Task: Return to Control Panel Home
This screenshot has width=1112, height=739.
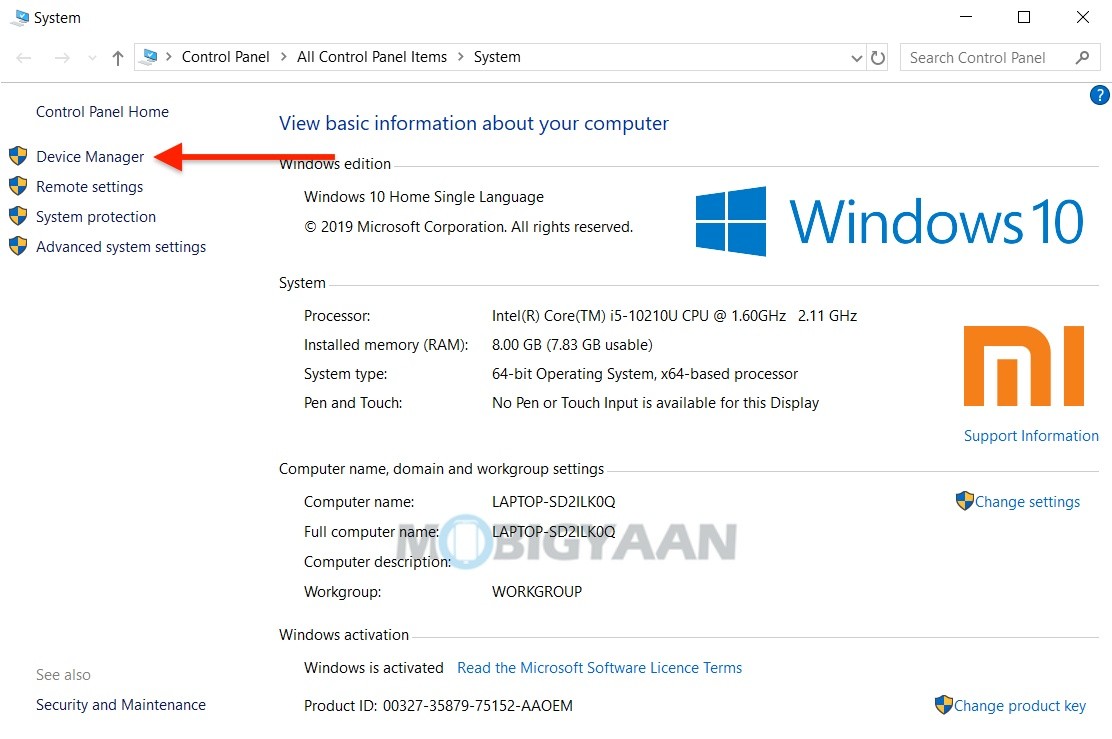Action: pos(102,111)
